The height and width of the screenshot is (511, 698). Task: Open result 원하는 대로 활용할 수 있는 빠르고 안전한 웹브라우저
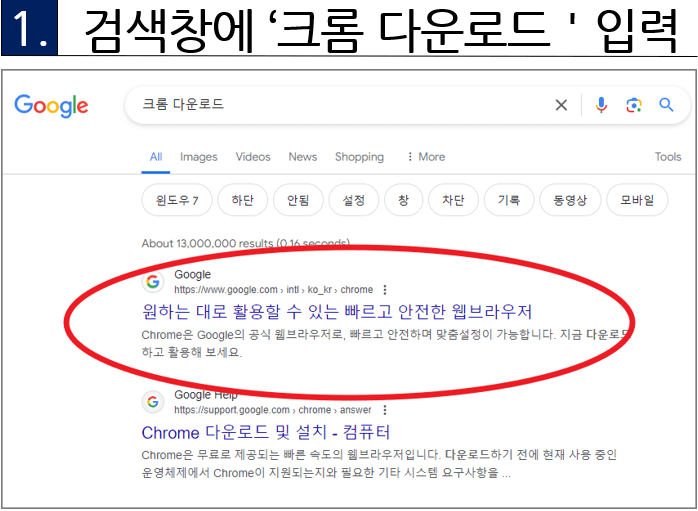(337, 312)
